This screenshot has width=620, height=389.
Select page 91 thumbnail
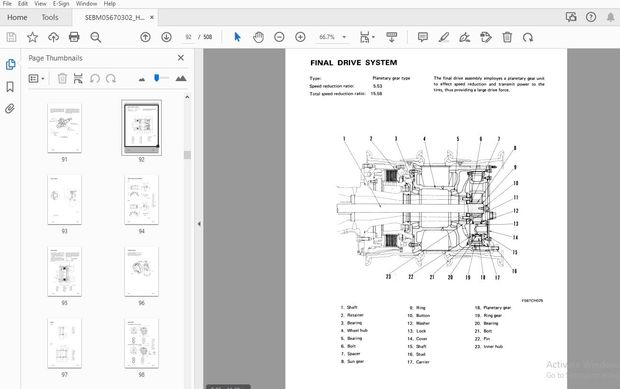click(64, 128)
